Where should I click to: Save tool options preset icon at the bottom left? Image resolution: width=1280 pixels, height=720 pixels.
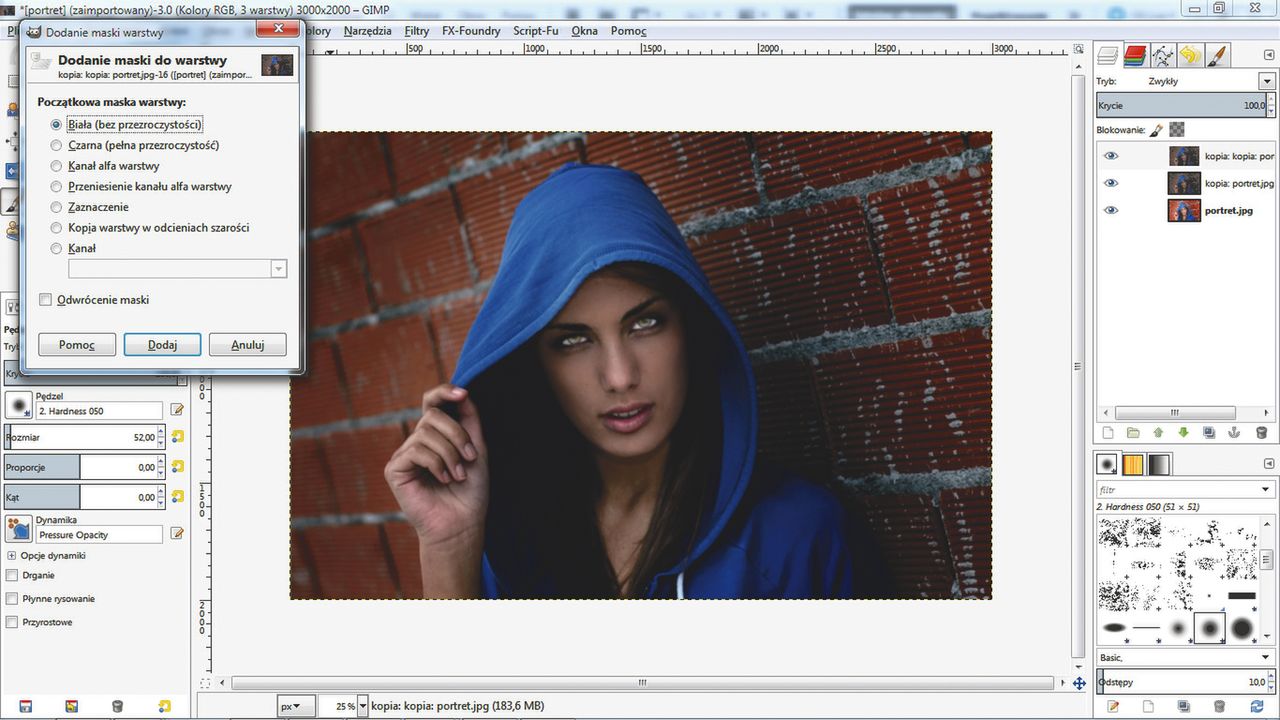point(26,706)
